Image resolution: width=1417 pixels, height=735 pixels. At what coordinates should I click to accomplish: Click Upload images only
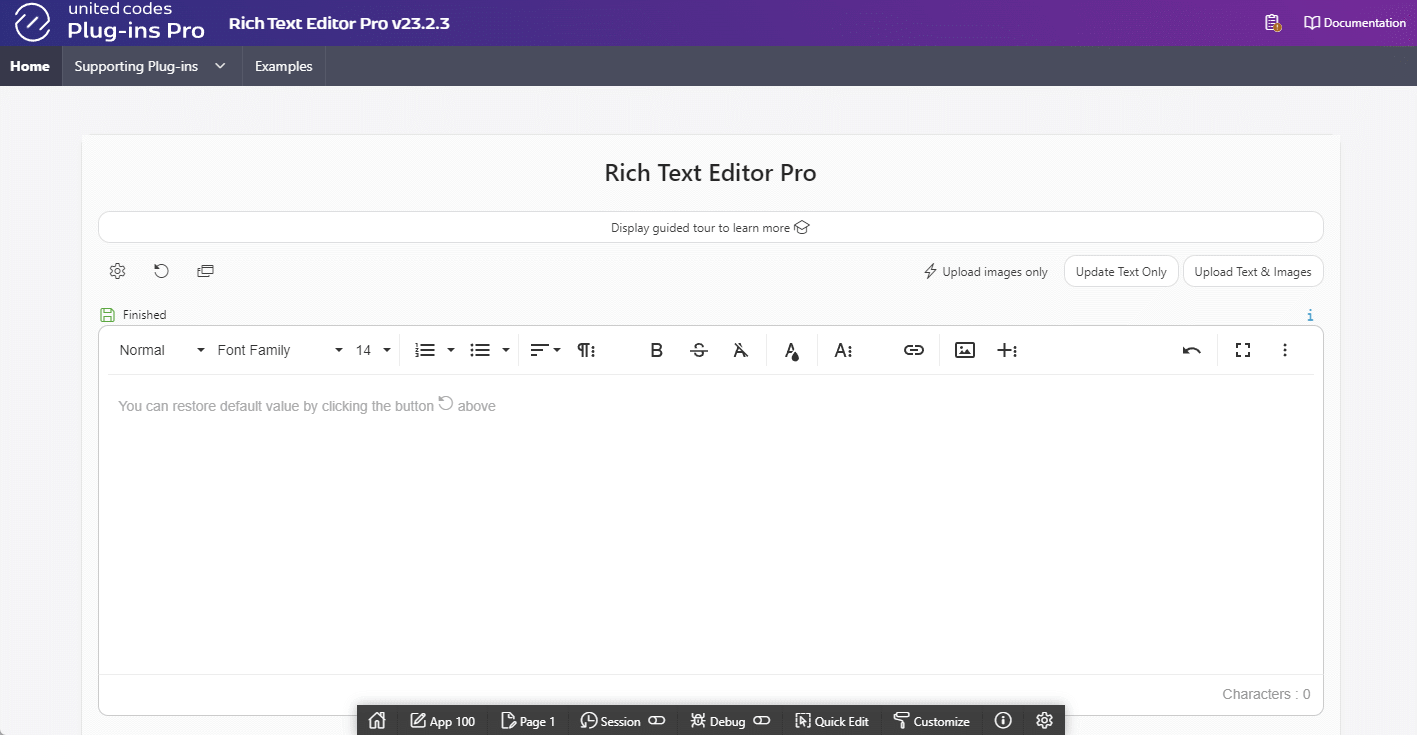click(x=986, y=272)
